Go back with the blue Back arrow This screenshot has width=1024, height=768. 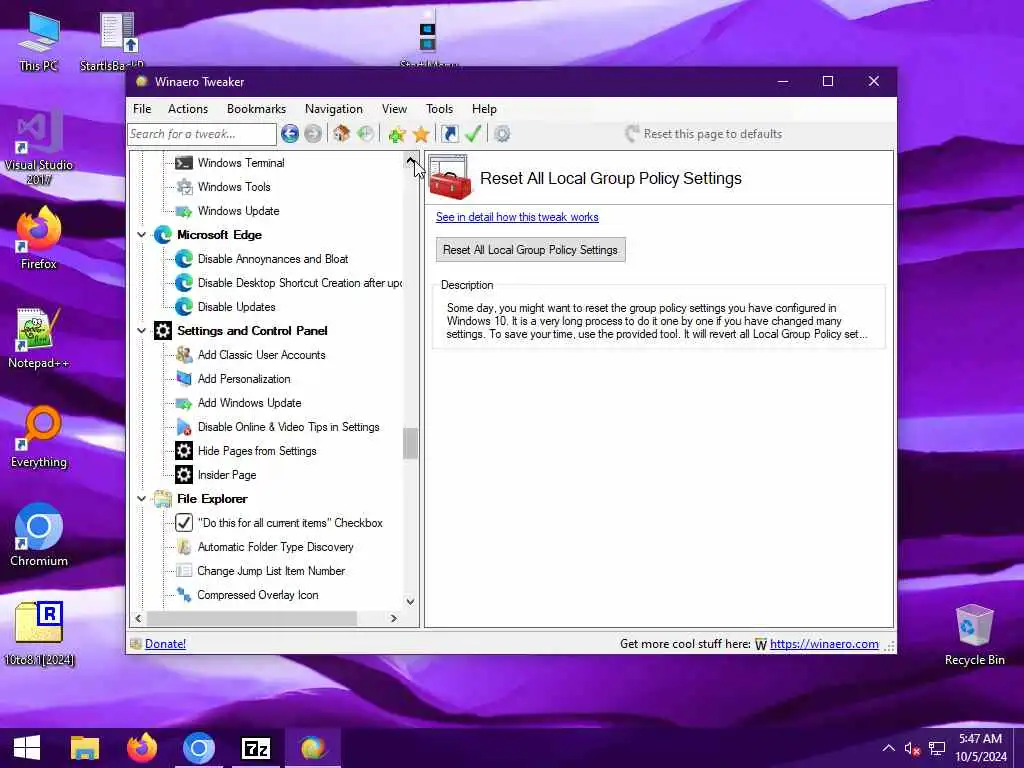tap(290, 134)
